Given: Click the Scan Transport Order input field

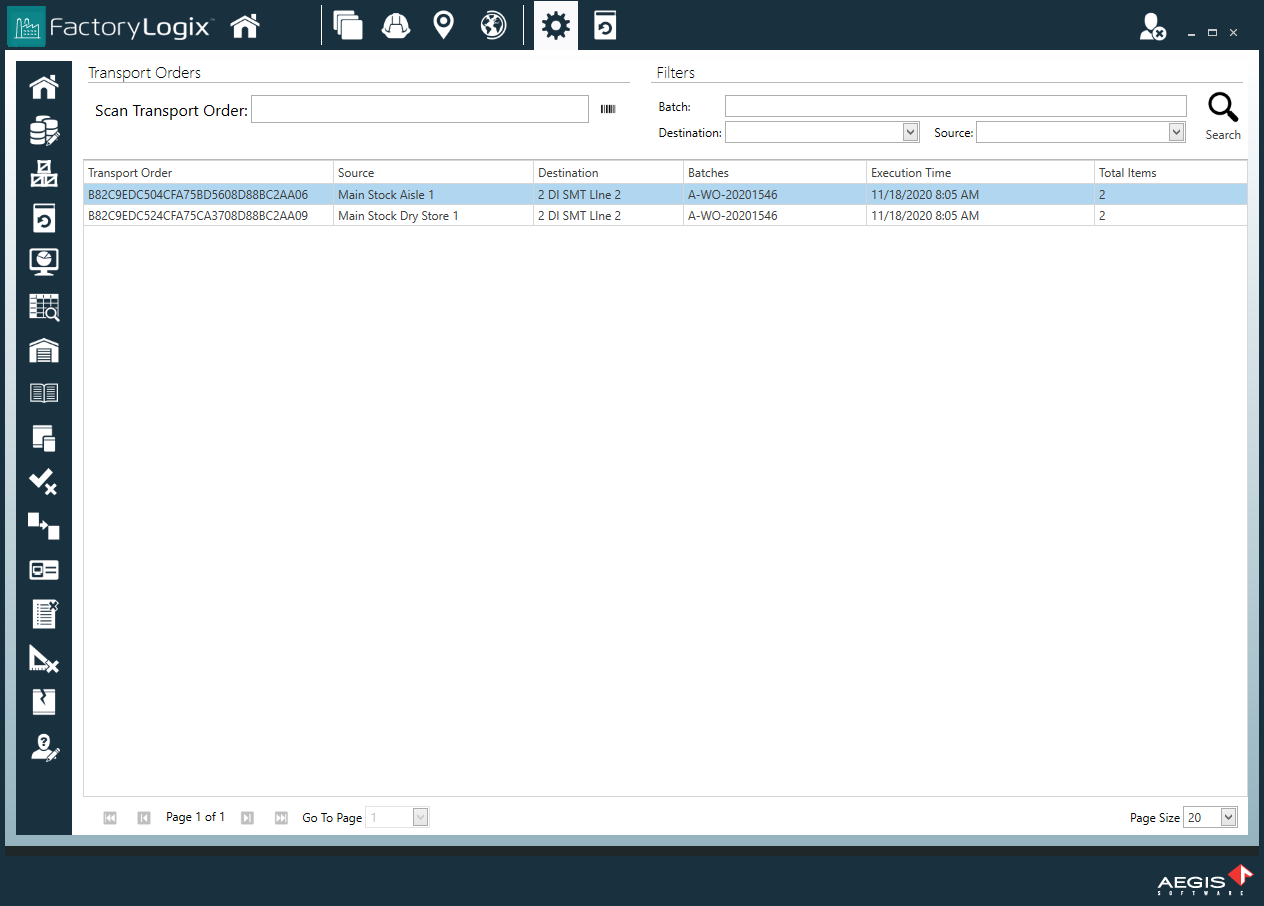Looking at the screenshot, I should pyautogui.click(x=419, y=109).
